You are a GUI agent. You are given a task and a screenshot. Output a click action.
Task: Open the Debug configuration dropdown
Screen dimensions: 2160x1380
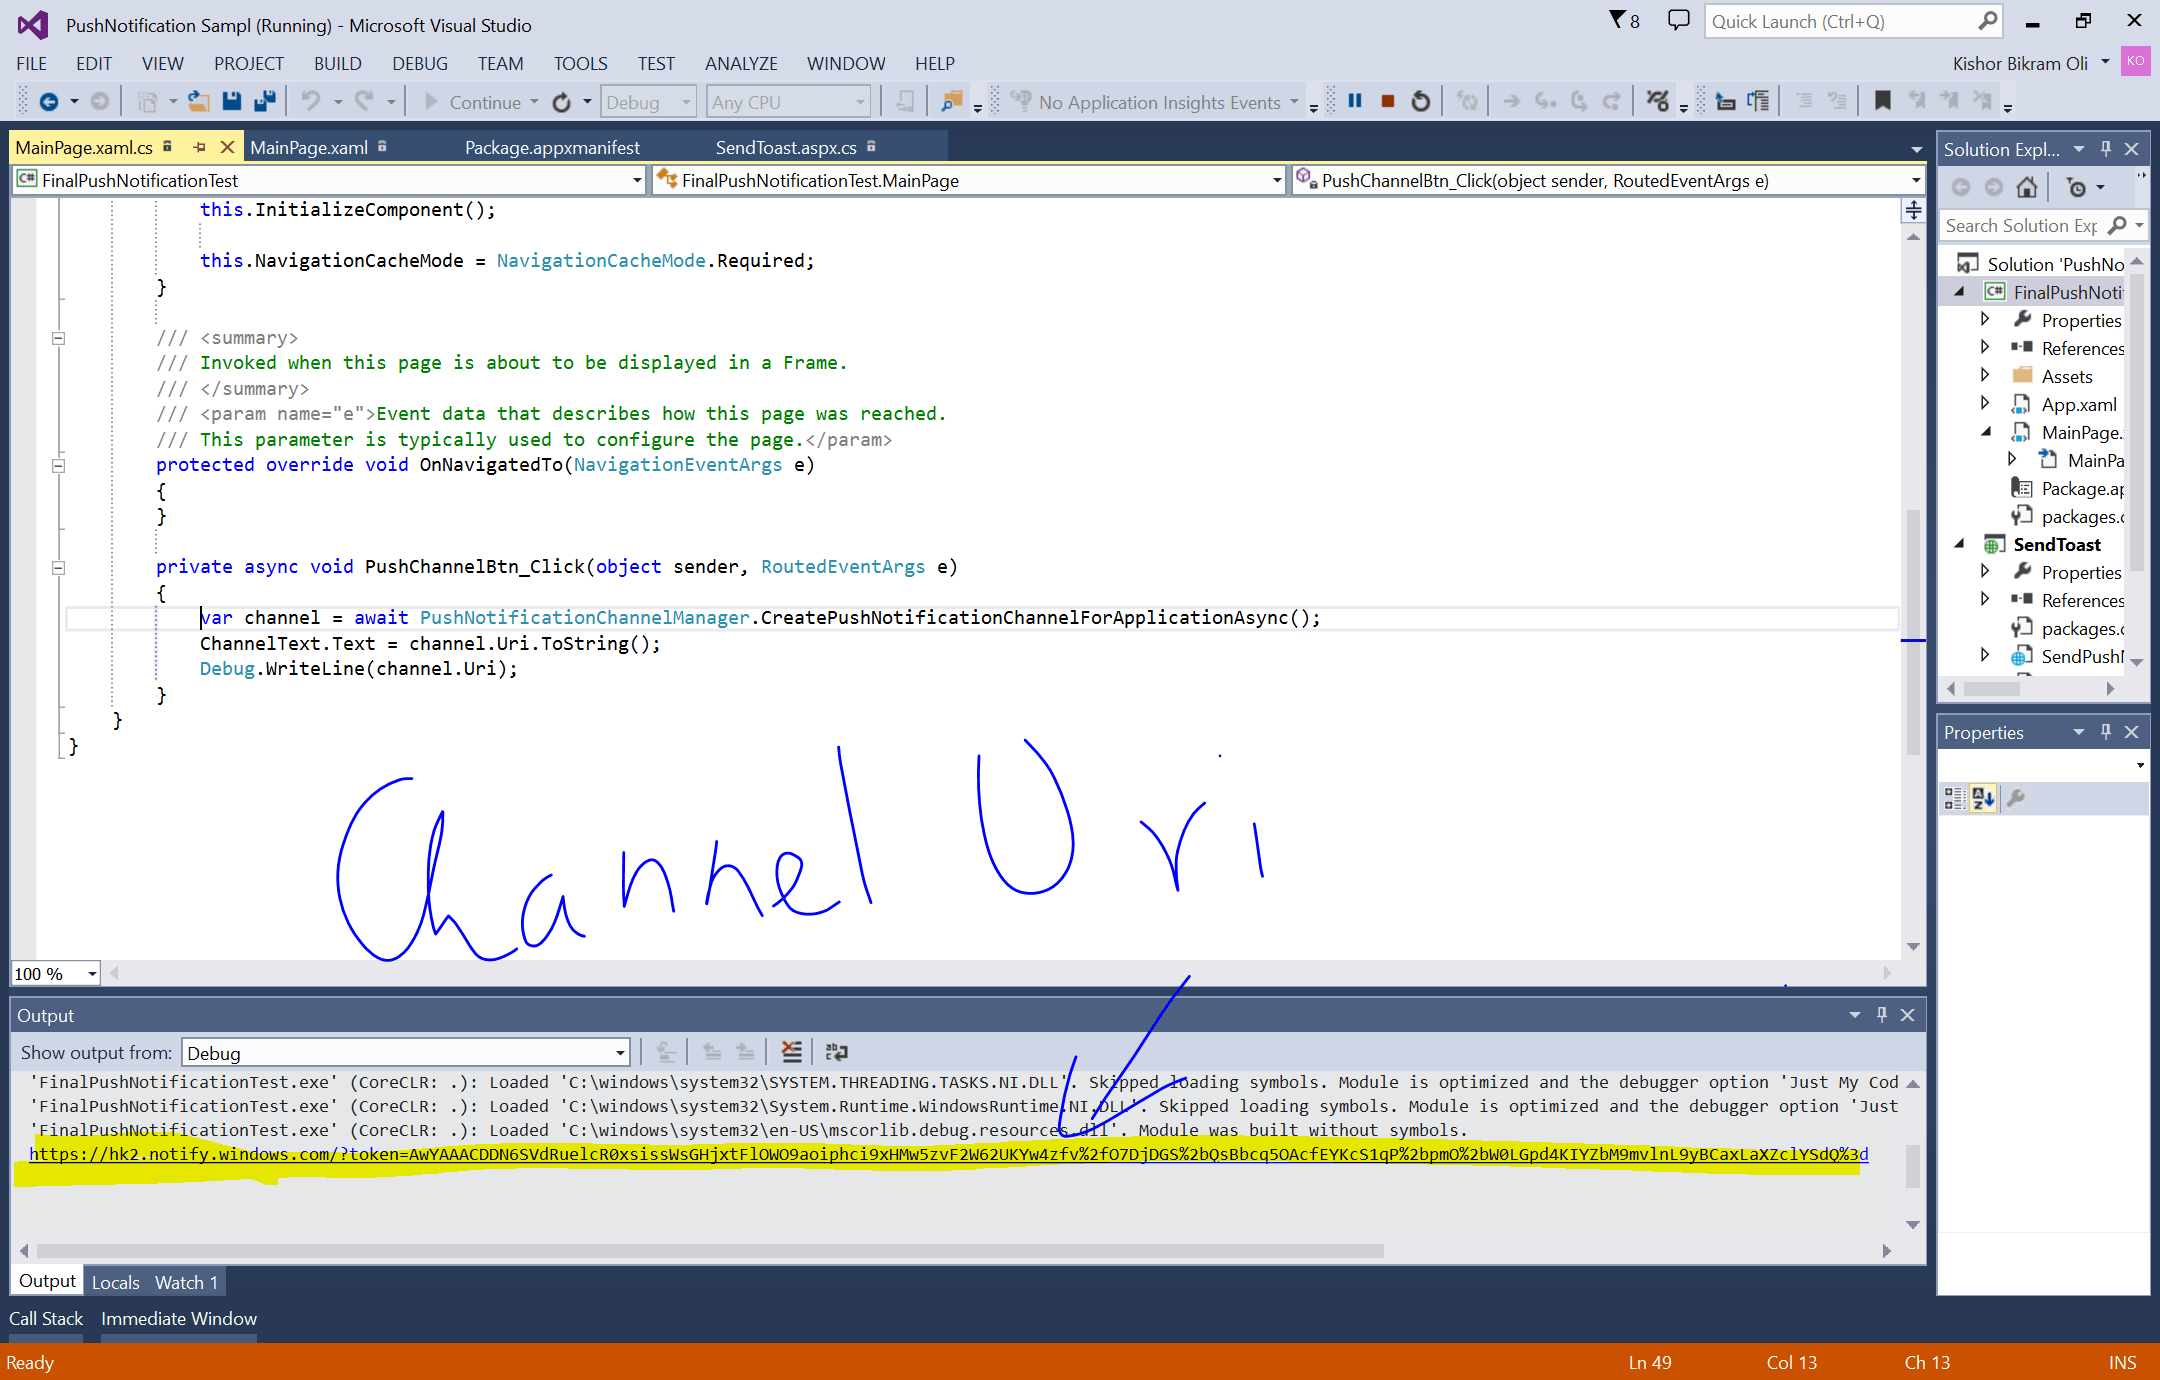(x=648, y=102)
